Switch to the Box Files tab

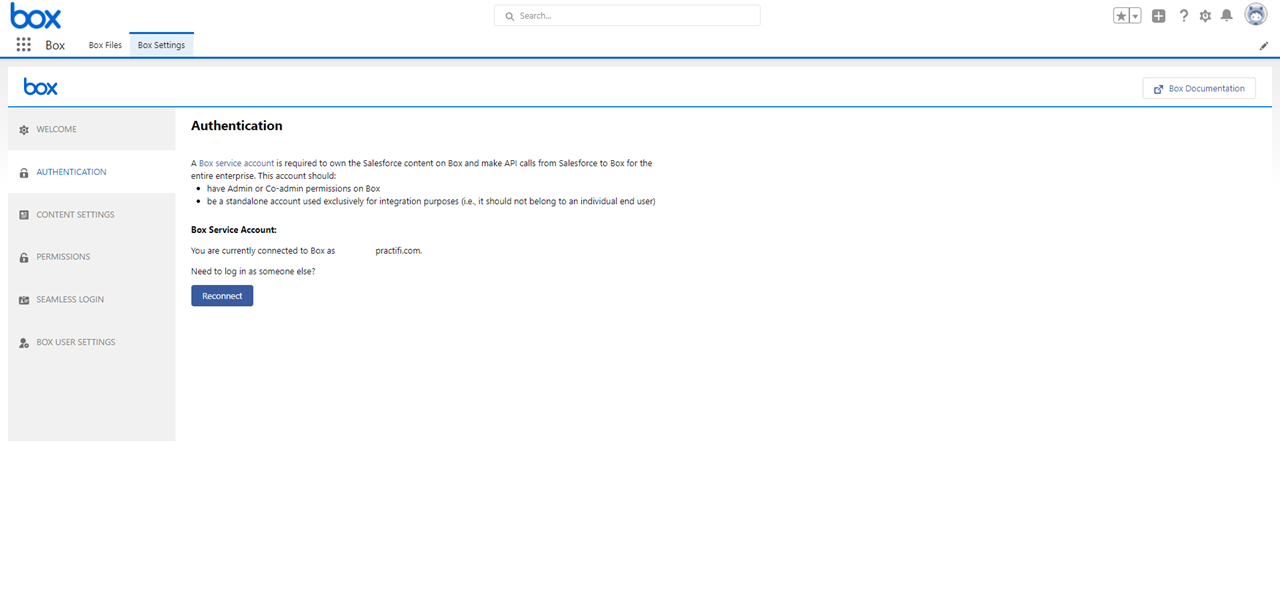pos(105,45)
